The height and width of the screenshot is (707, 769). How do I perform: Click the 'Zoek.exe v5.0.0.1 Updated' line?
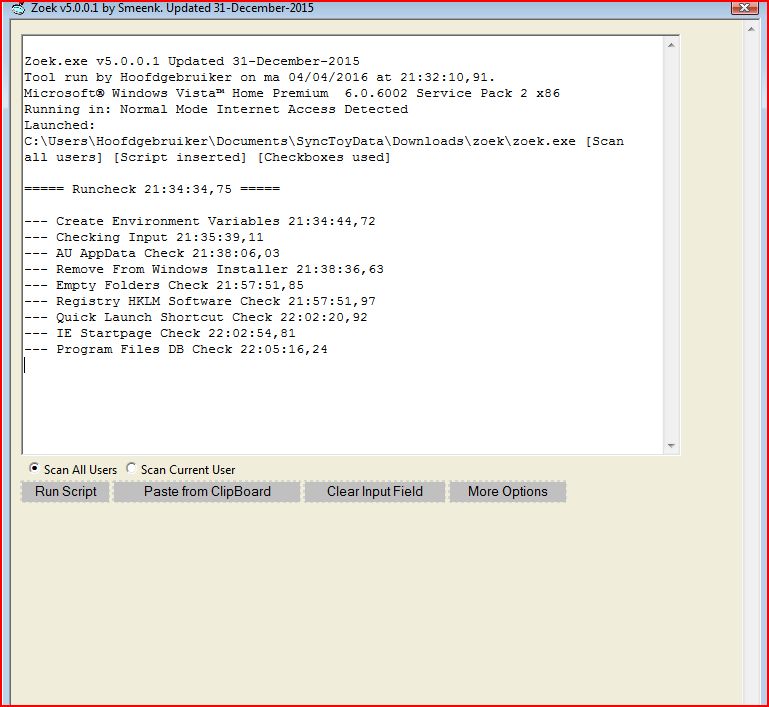click(x=192, y=61)
